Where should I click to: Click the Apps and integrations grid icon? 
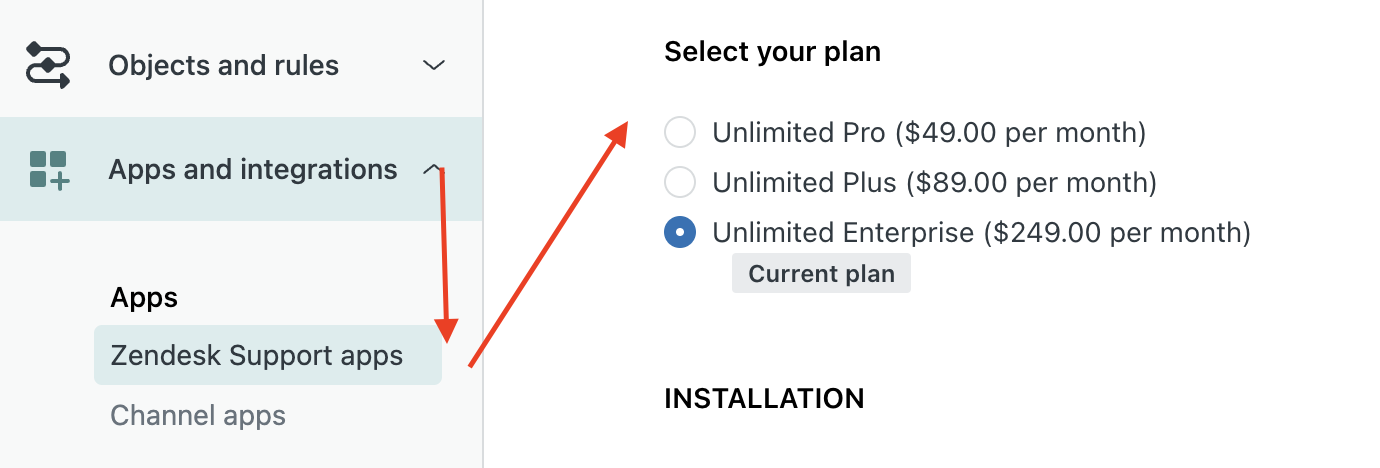[48, 169]
